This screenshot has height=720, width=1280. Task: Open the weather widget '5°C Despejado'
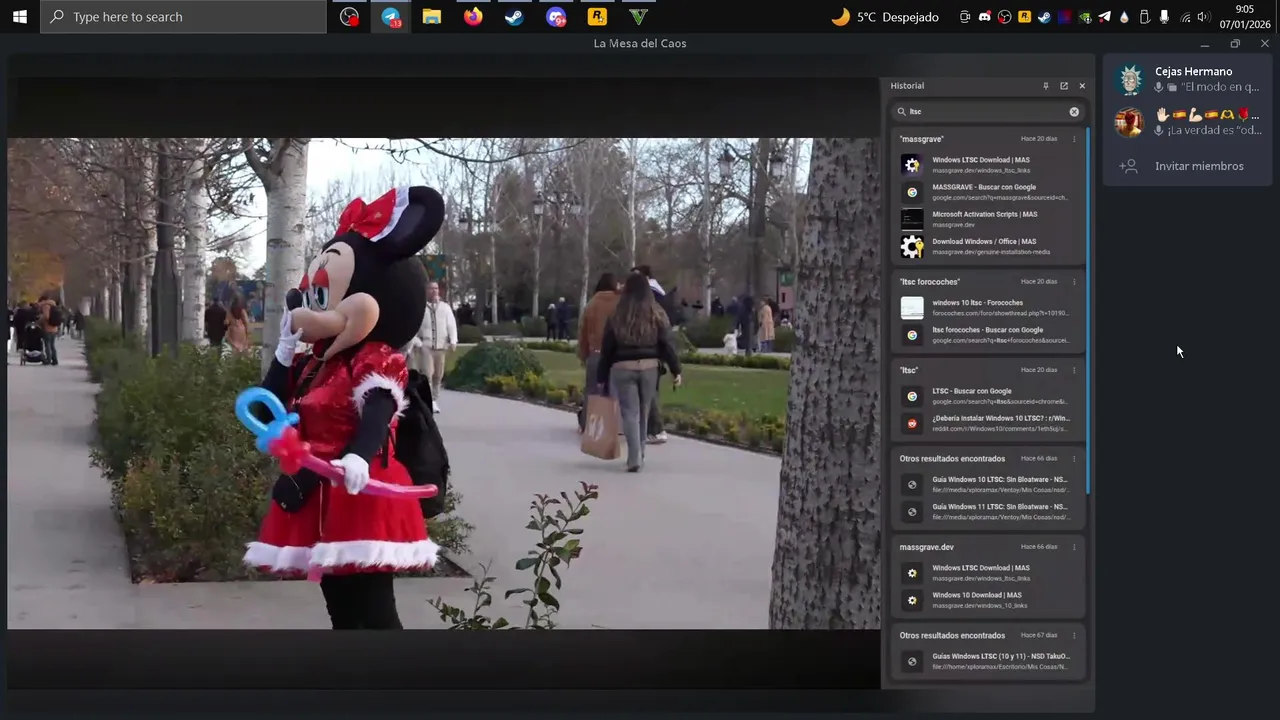pos(885,16)
